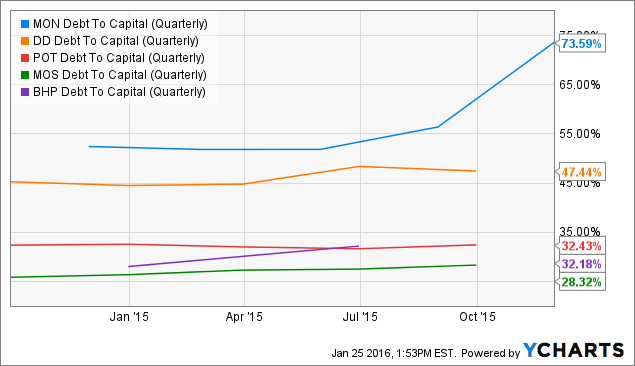Click the 32.18% BHP value tag
The image size is (635, 366).
click(582, 264)
